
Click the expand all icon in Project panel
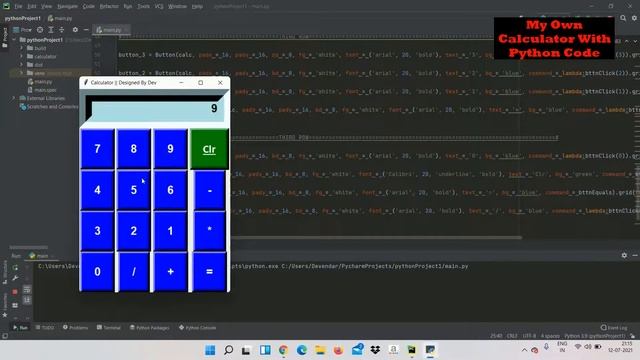click(x=51, y=30)
